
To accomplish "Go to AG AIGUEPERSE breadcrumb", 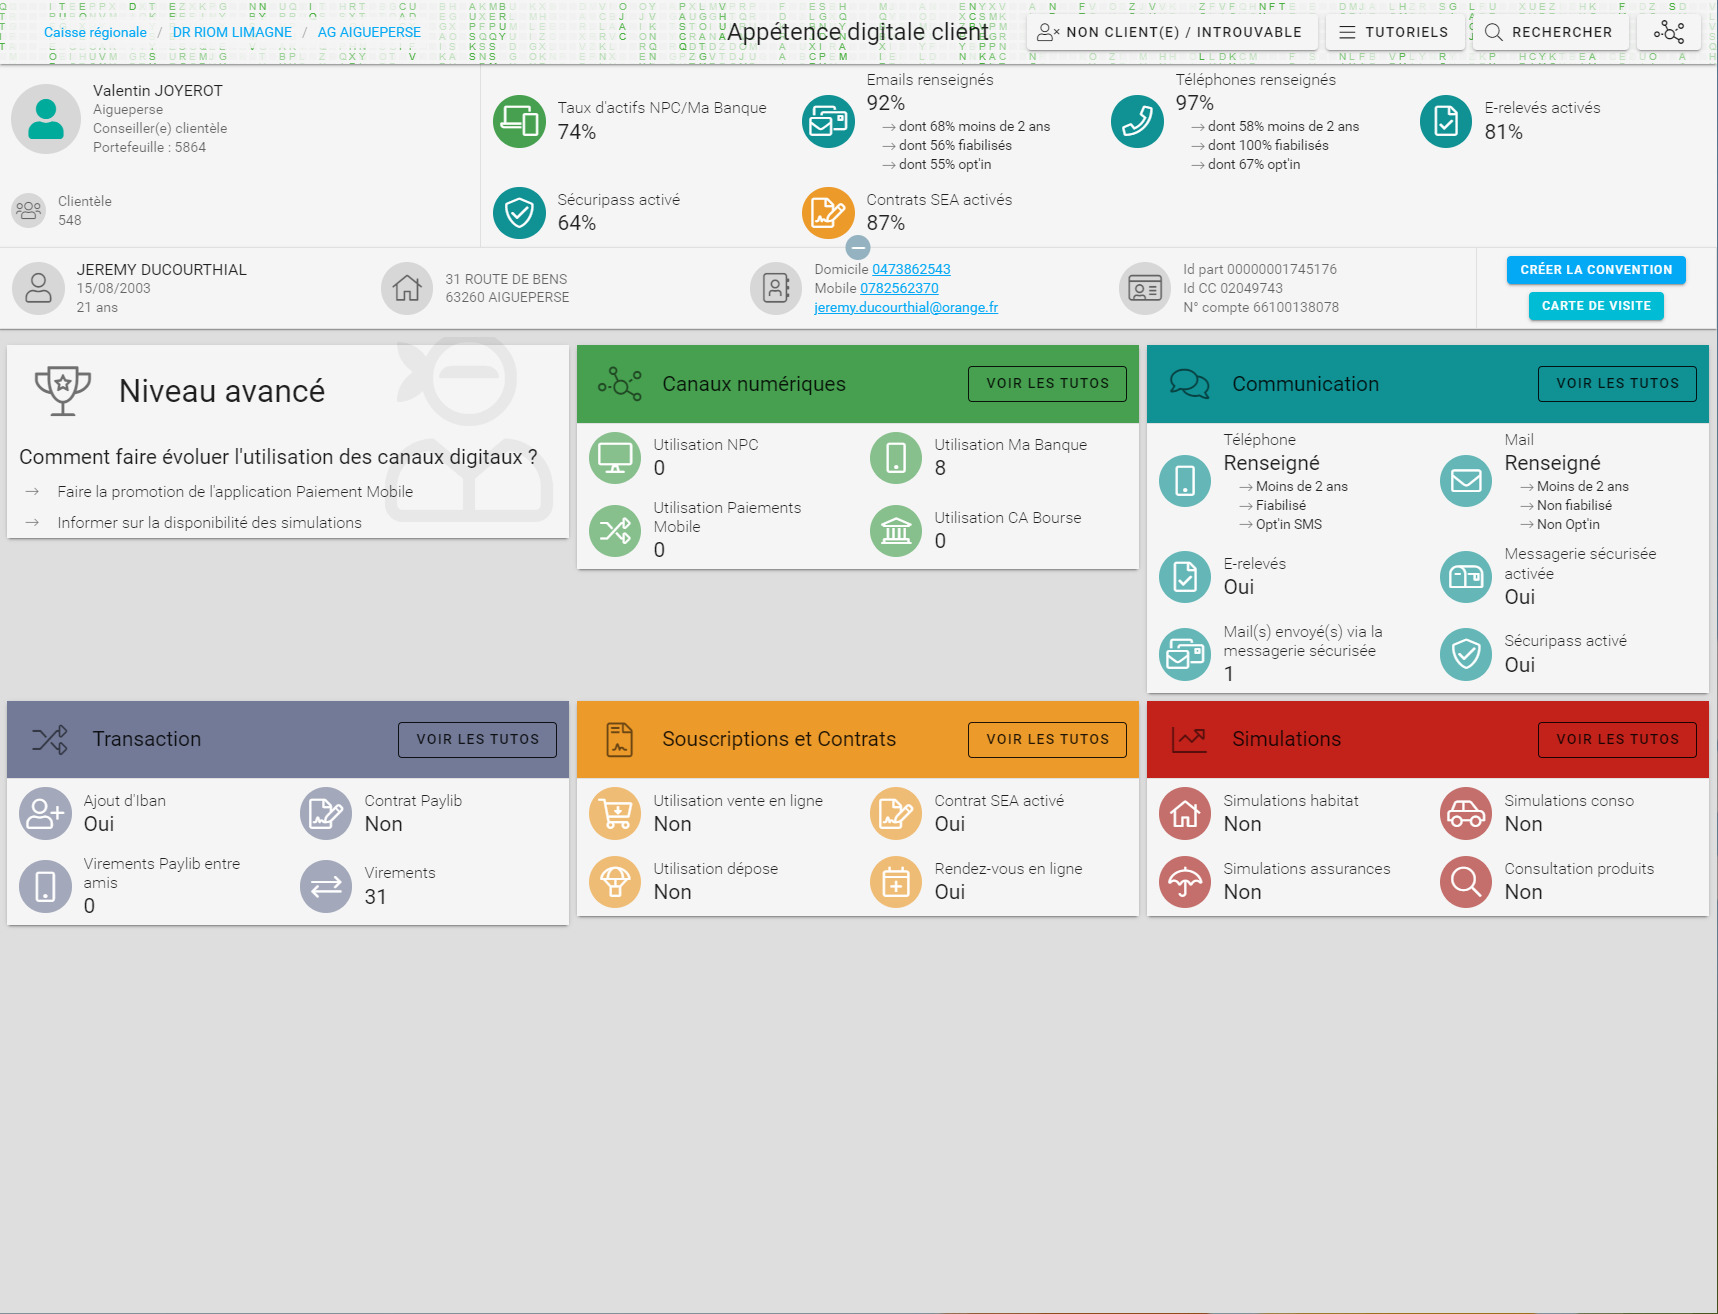I will click(369, 32).
